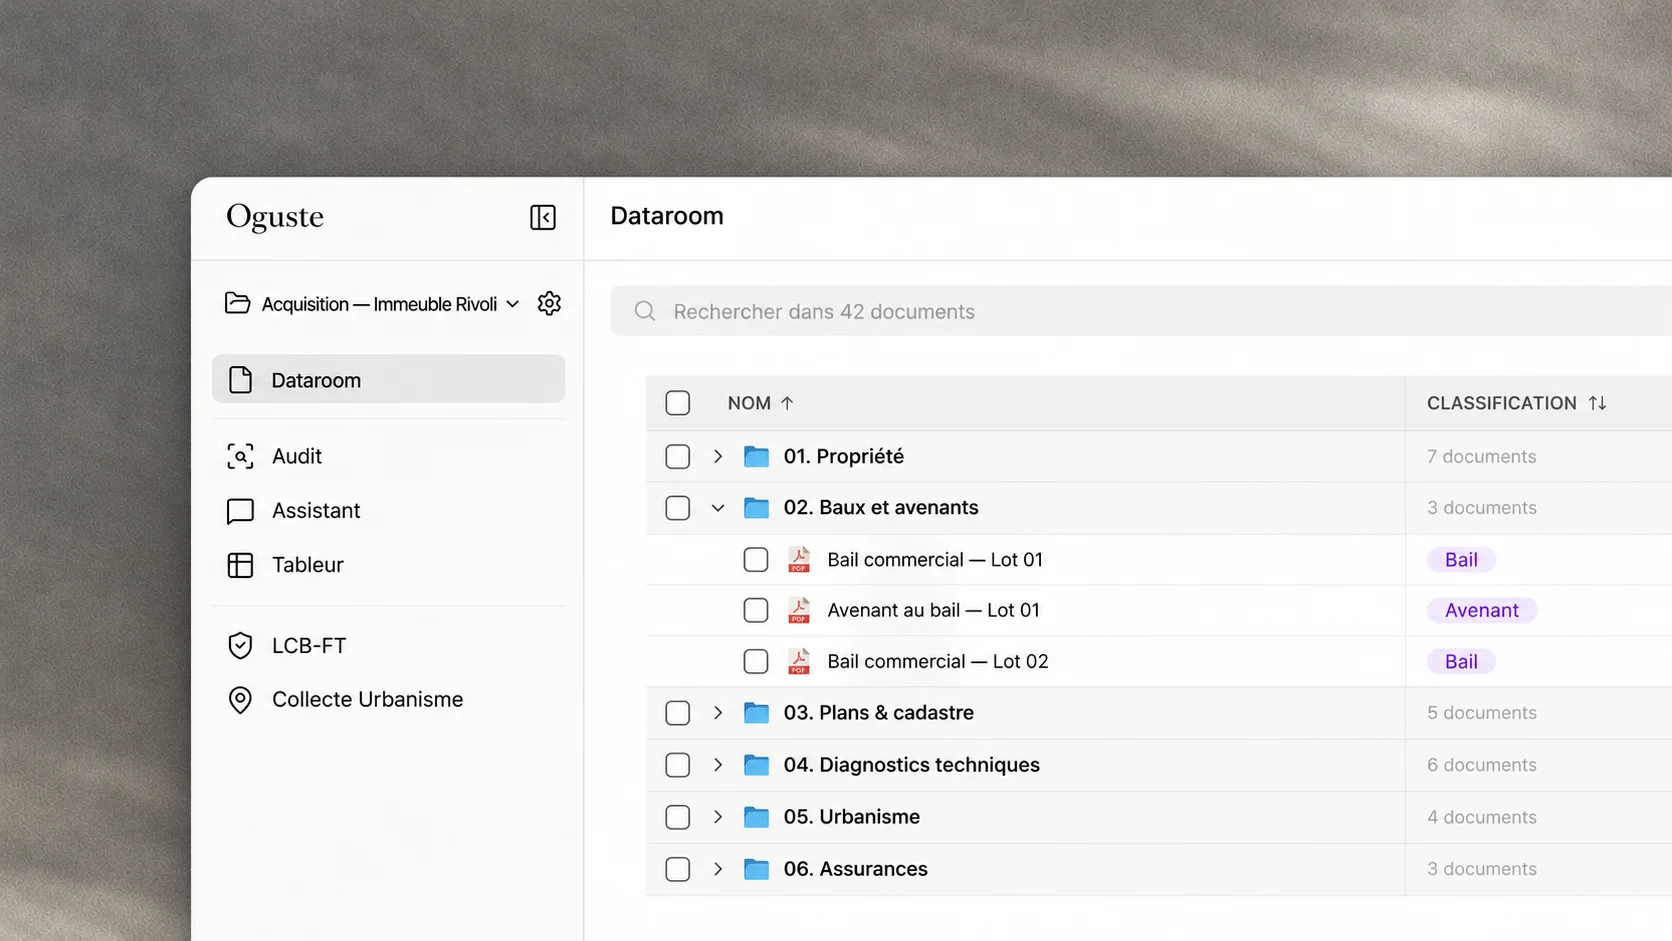Viewport: 1672px width, 941px height.
Task: Collapse the 02. Baux et avenants chevron
Action: pos(718,508)
